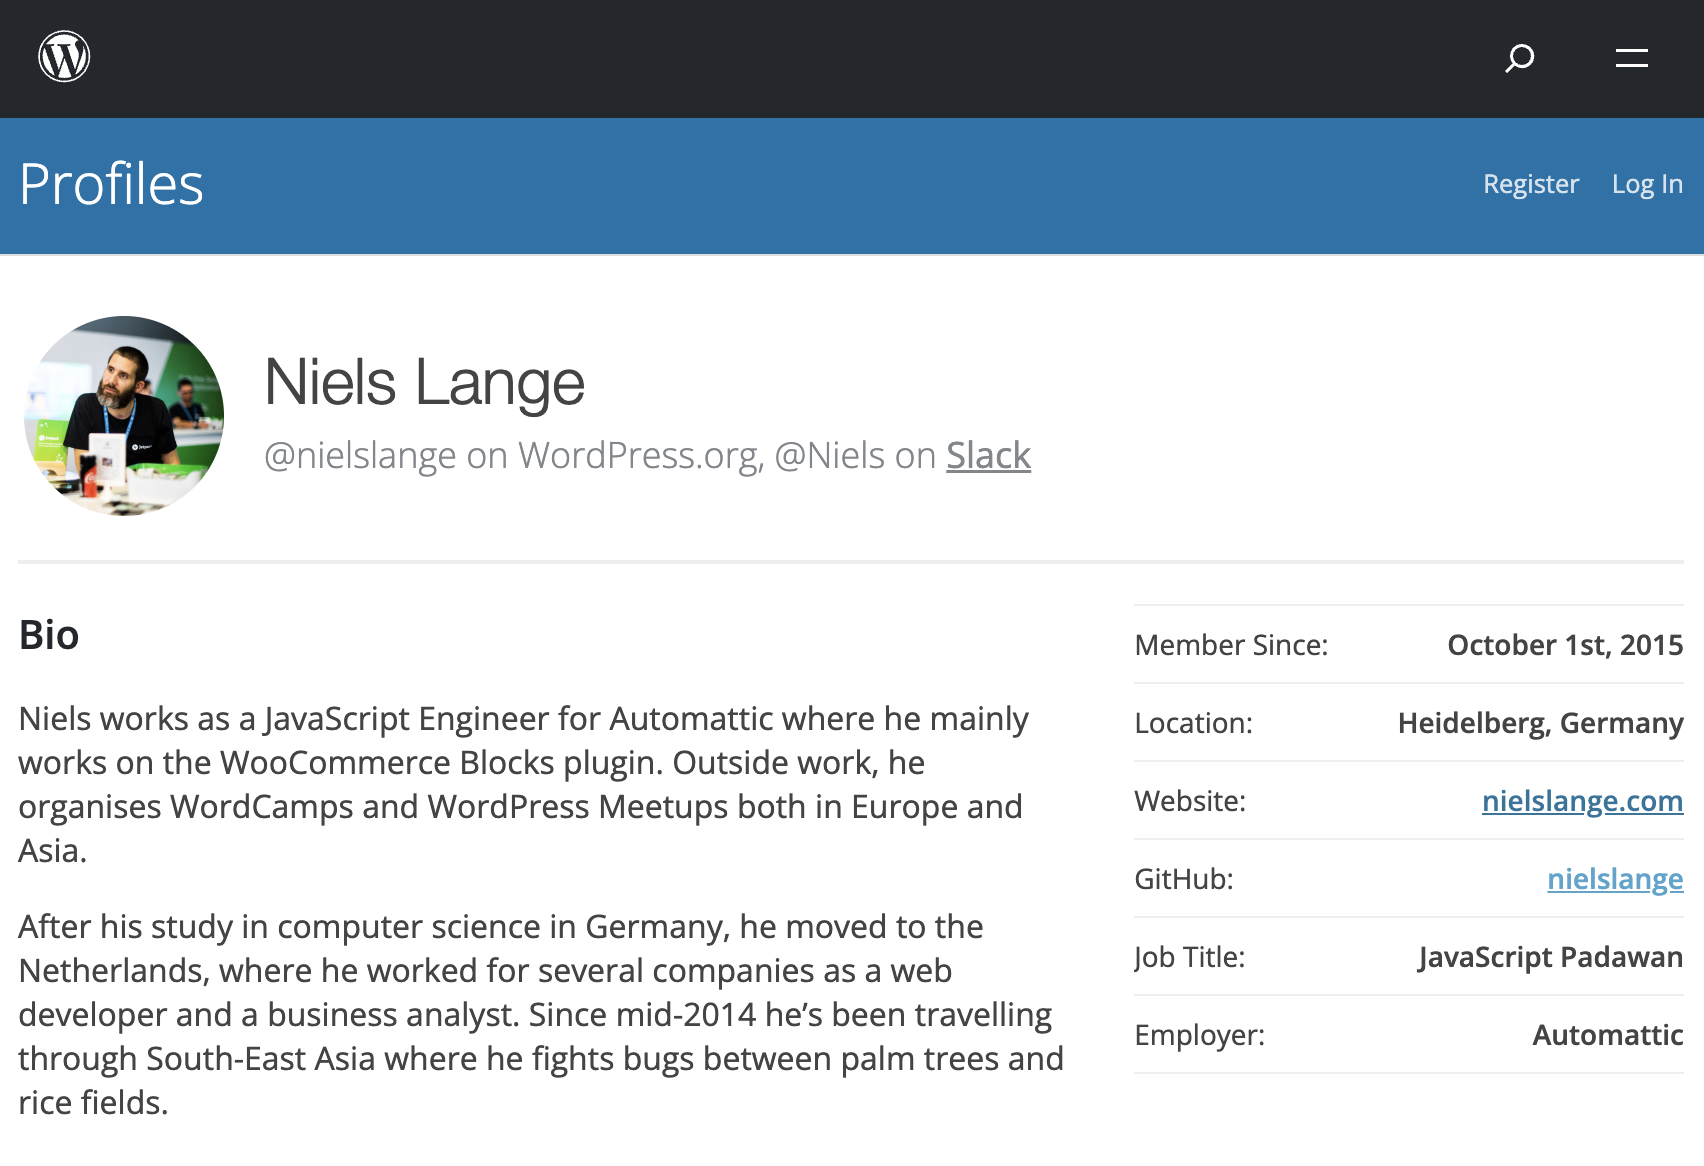1704x1166 pixels.
Task: Open the nielslange GitHub profile link
Action: 1614,879
